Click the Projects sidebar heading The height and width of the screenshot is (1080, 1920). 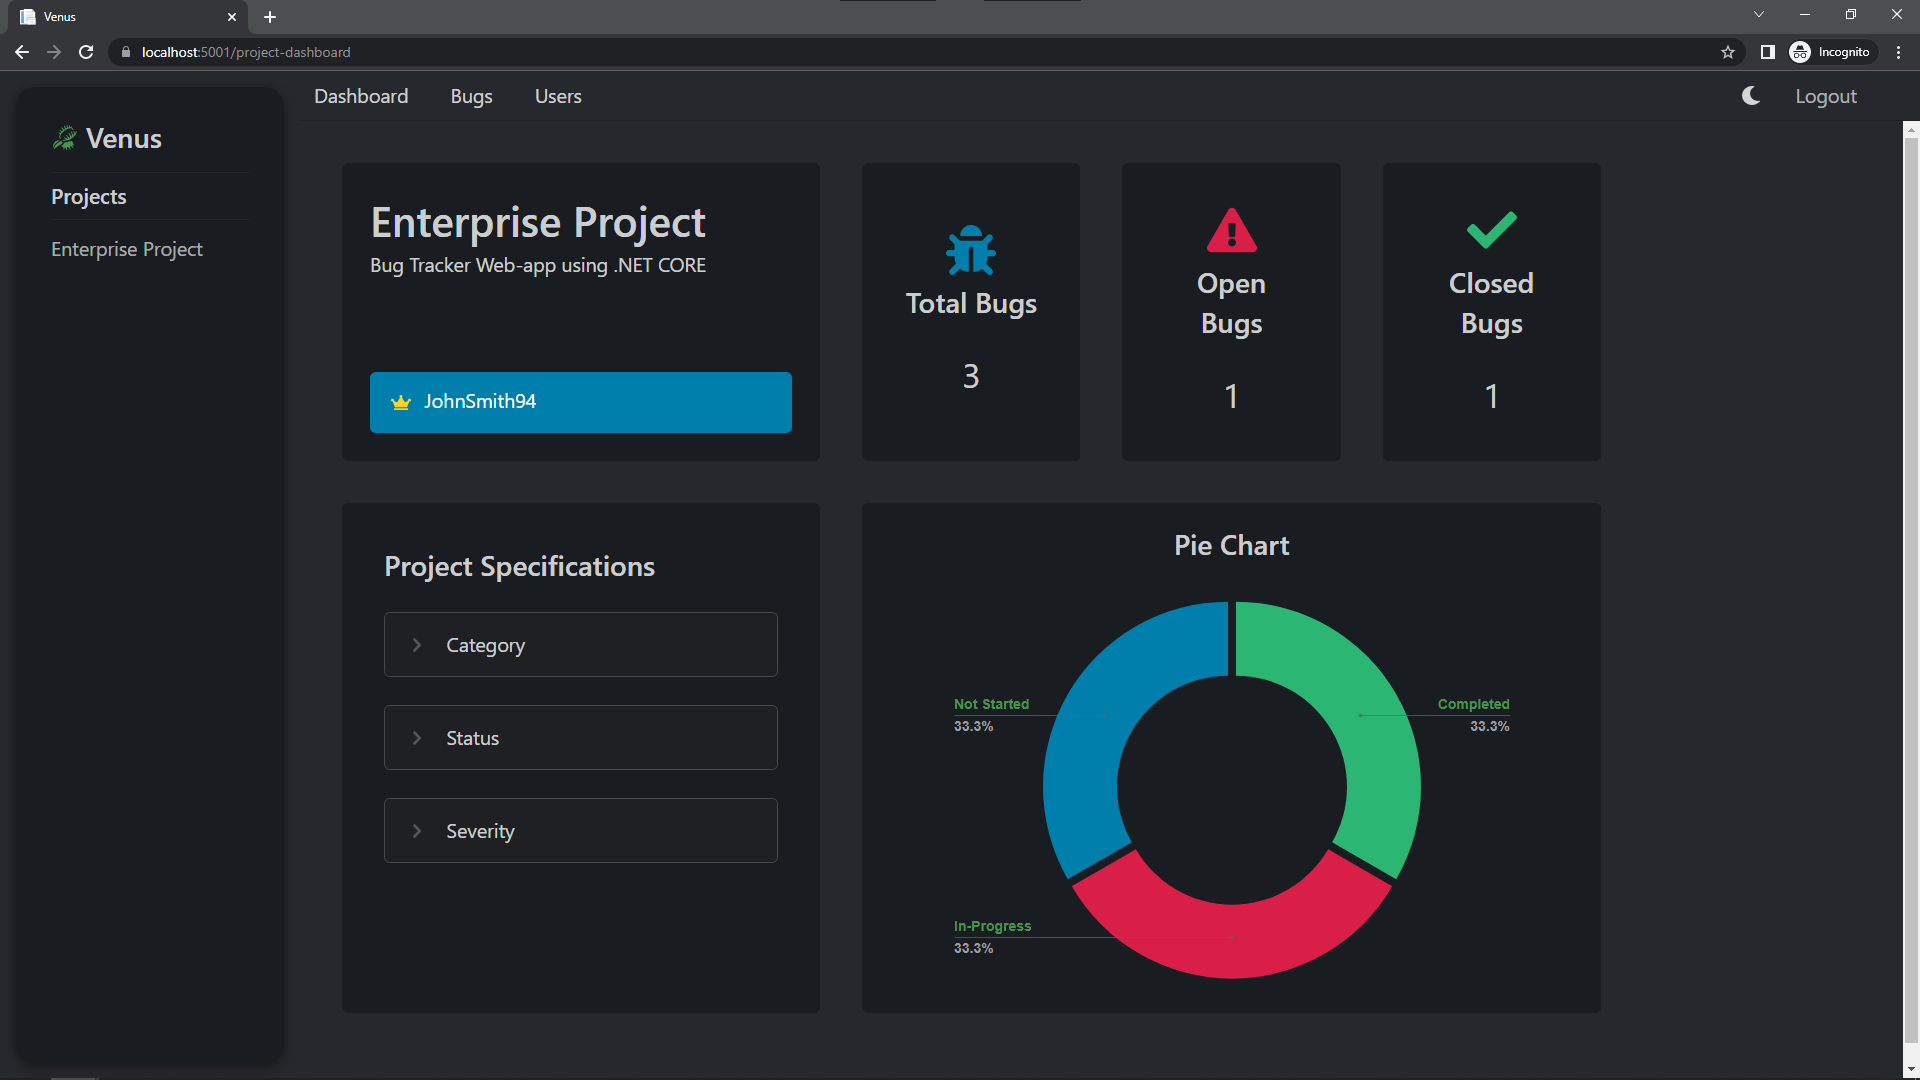click(x=89, y=197)
